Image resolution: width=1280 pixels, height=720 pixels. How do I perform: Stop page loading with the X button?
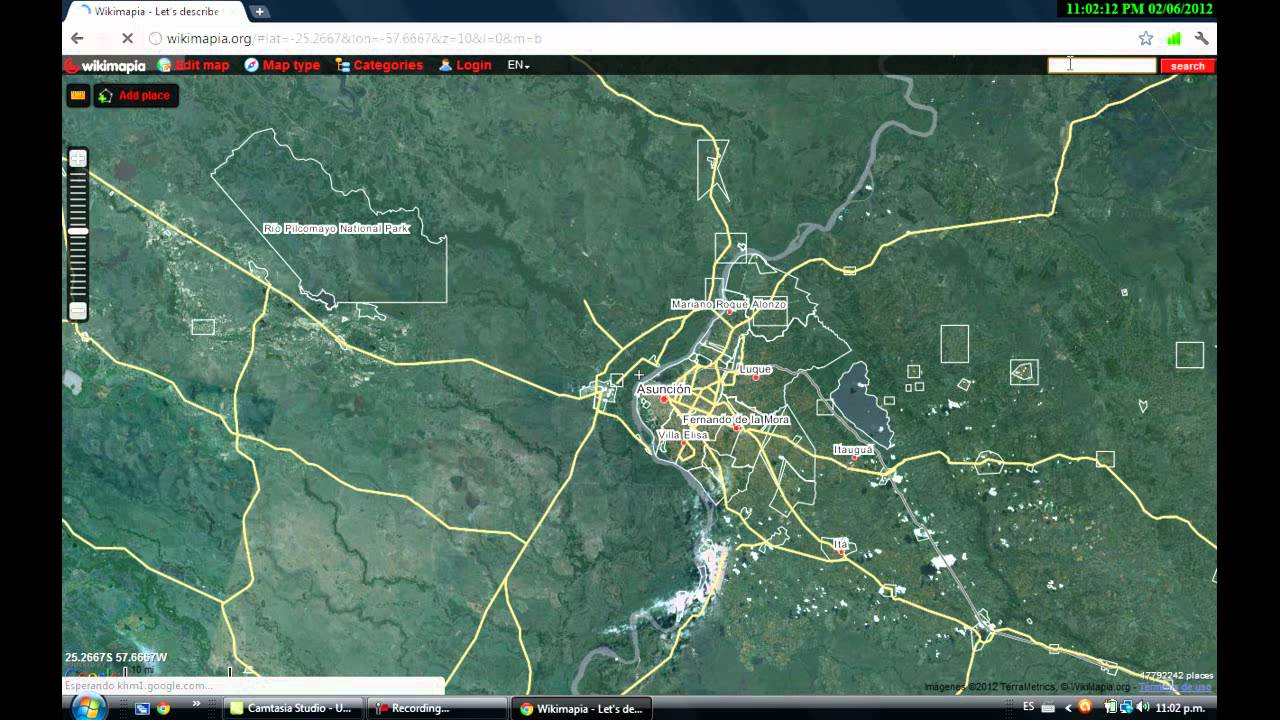127,38
